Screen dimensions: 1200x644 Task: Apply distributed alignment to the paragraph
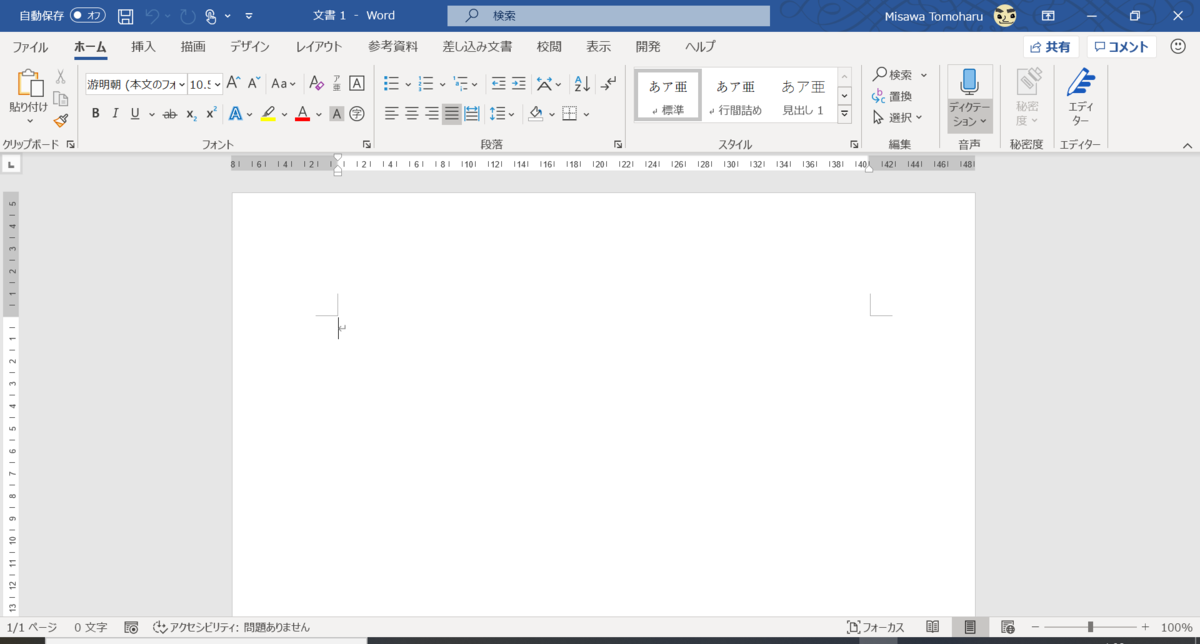[x=472, y=114]
